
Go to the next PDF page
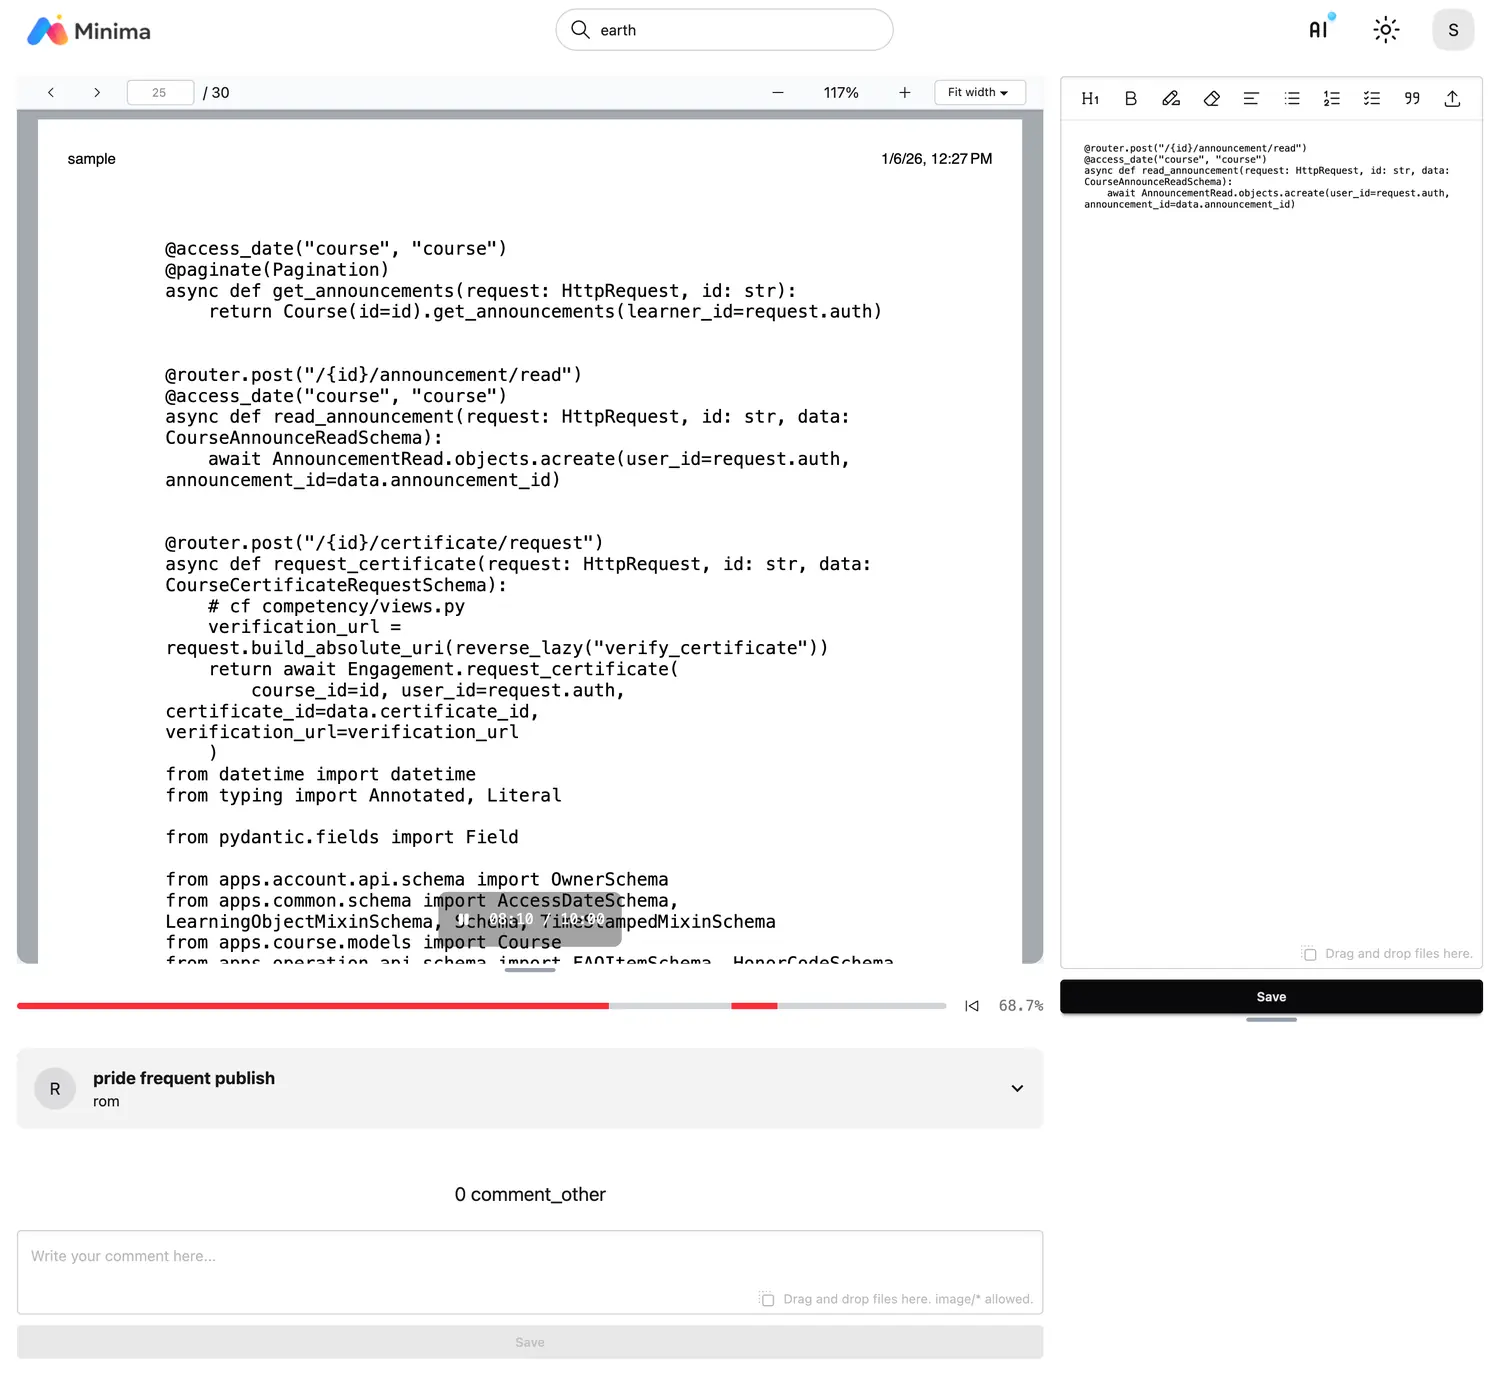pyautogui.click(x=97, y=93)
